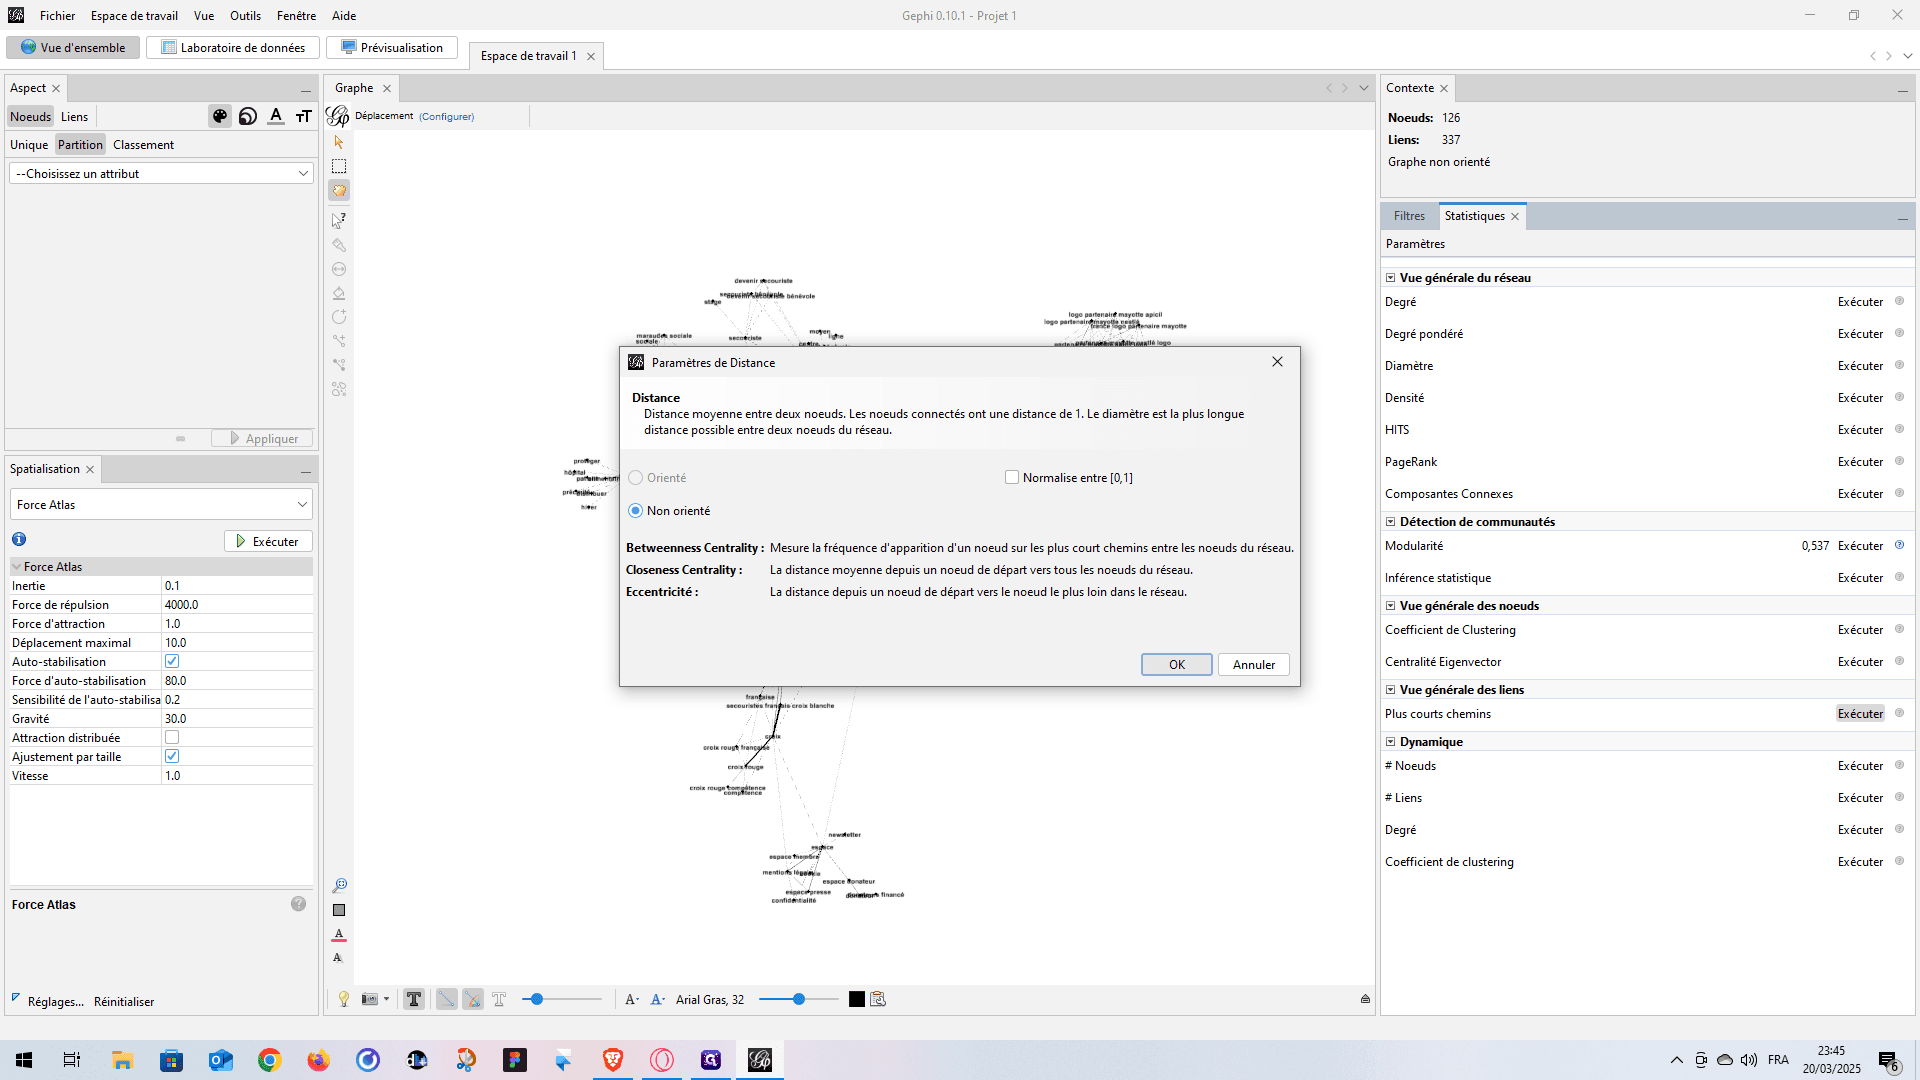Viewport: 1920px width, 1080px height.
Task: Select the node color palette icon
Action: [x=220, y=116]
